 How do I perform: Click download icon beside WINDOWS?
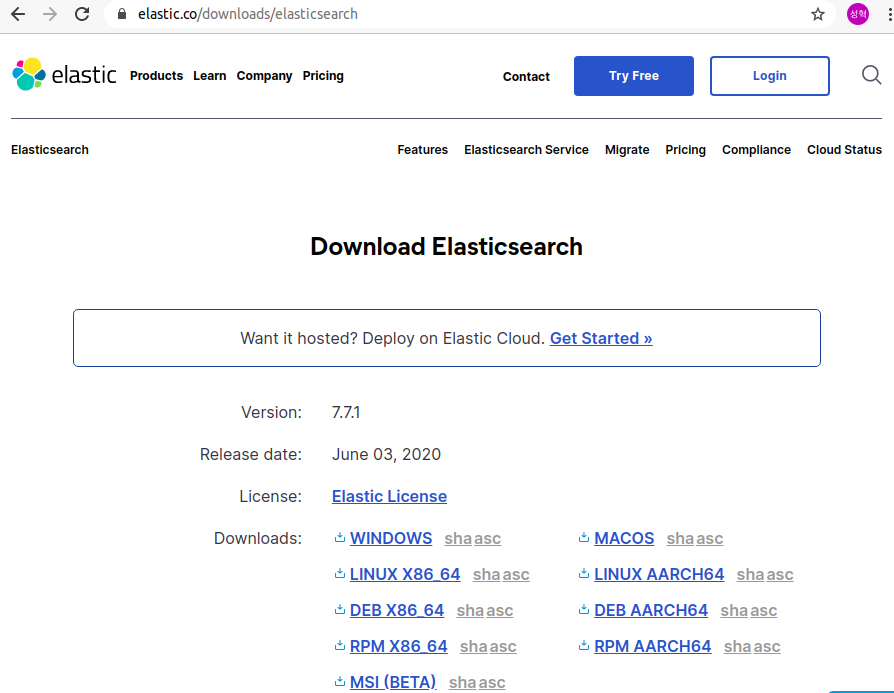pos(340,537)
